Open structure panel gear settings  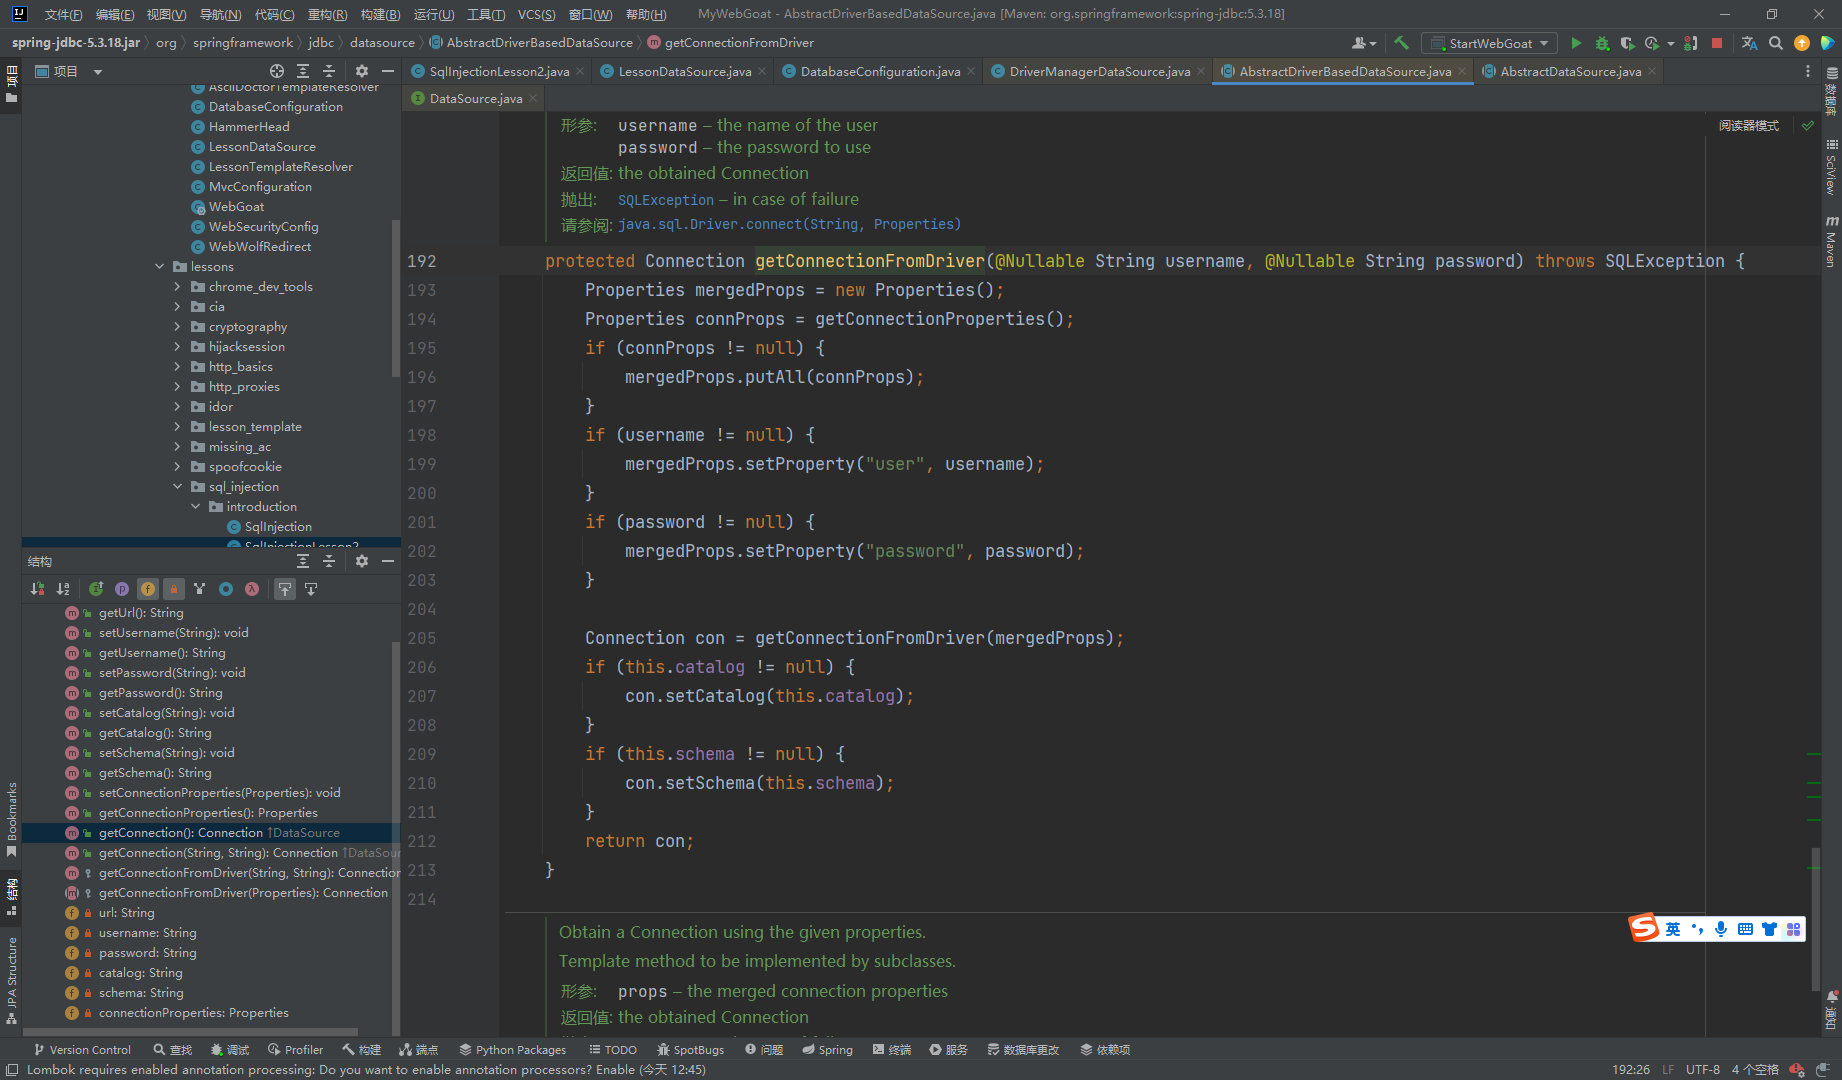pos(362,561)
